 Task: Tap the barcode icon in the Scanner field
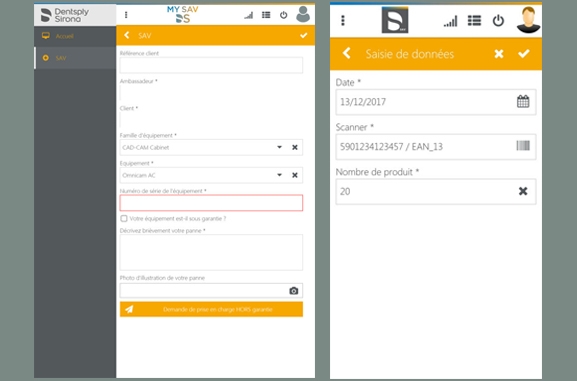[523, 146]
